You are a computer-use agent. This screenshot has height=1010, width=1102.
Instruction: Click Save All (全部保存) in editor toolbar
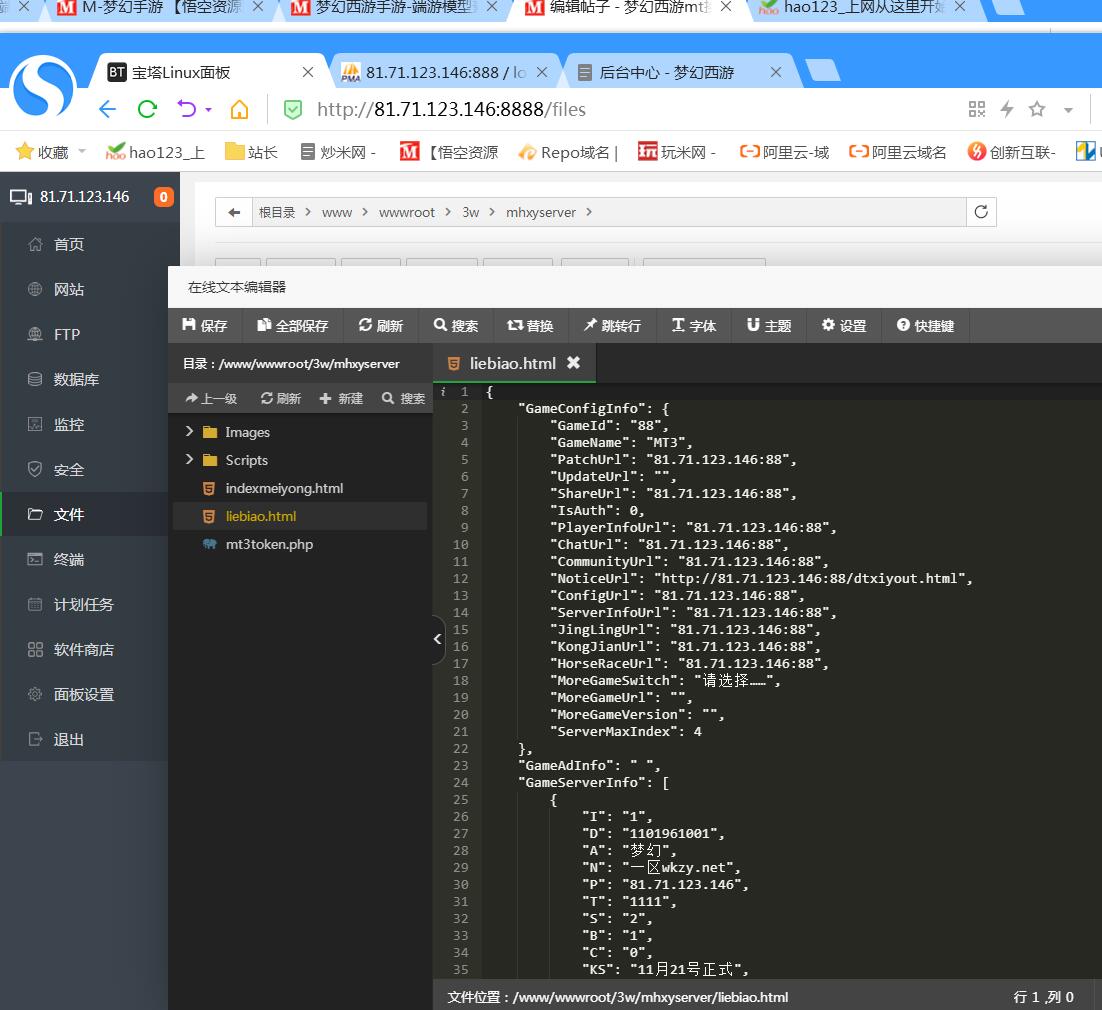293,326
